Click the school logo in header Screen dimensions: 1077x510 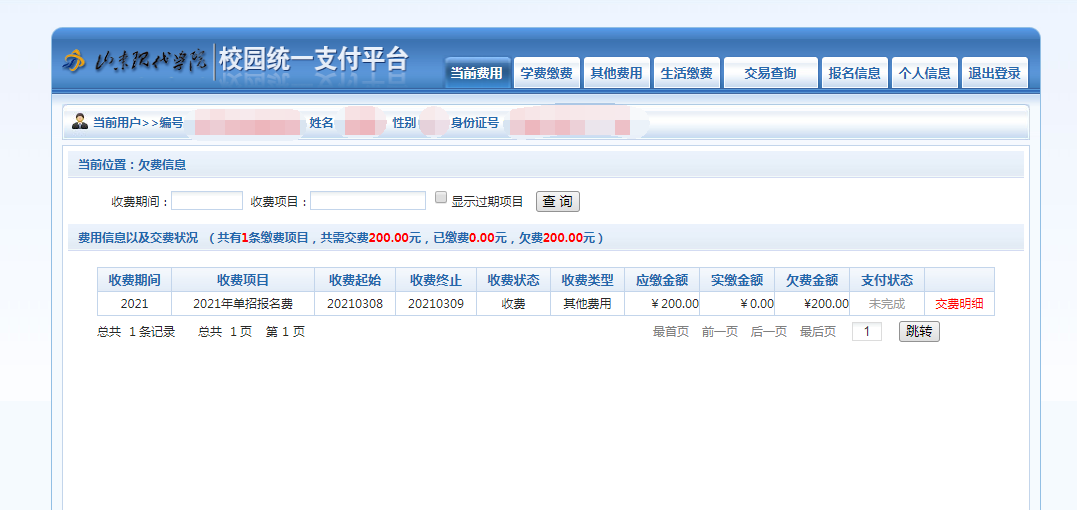click(x=134, y=61)
